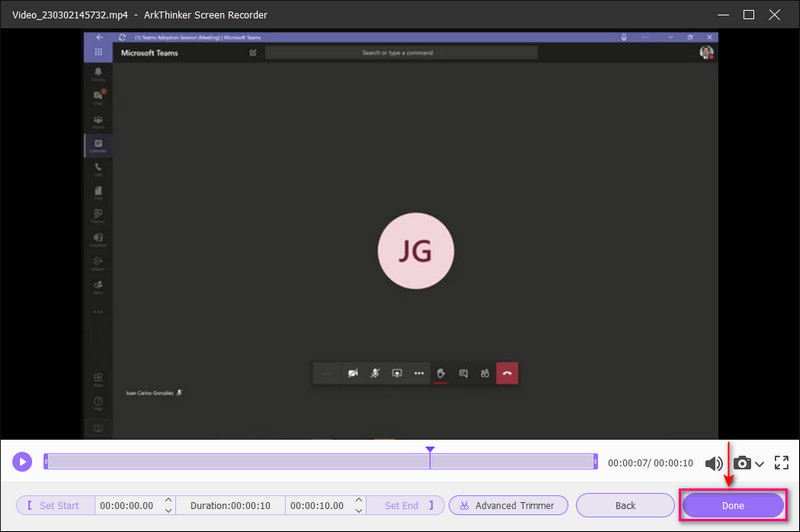Focus the start time 00:00:00.00 field
Screen dimensions: 800x532
pos(127,505)
